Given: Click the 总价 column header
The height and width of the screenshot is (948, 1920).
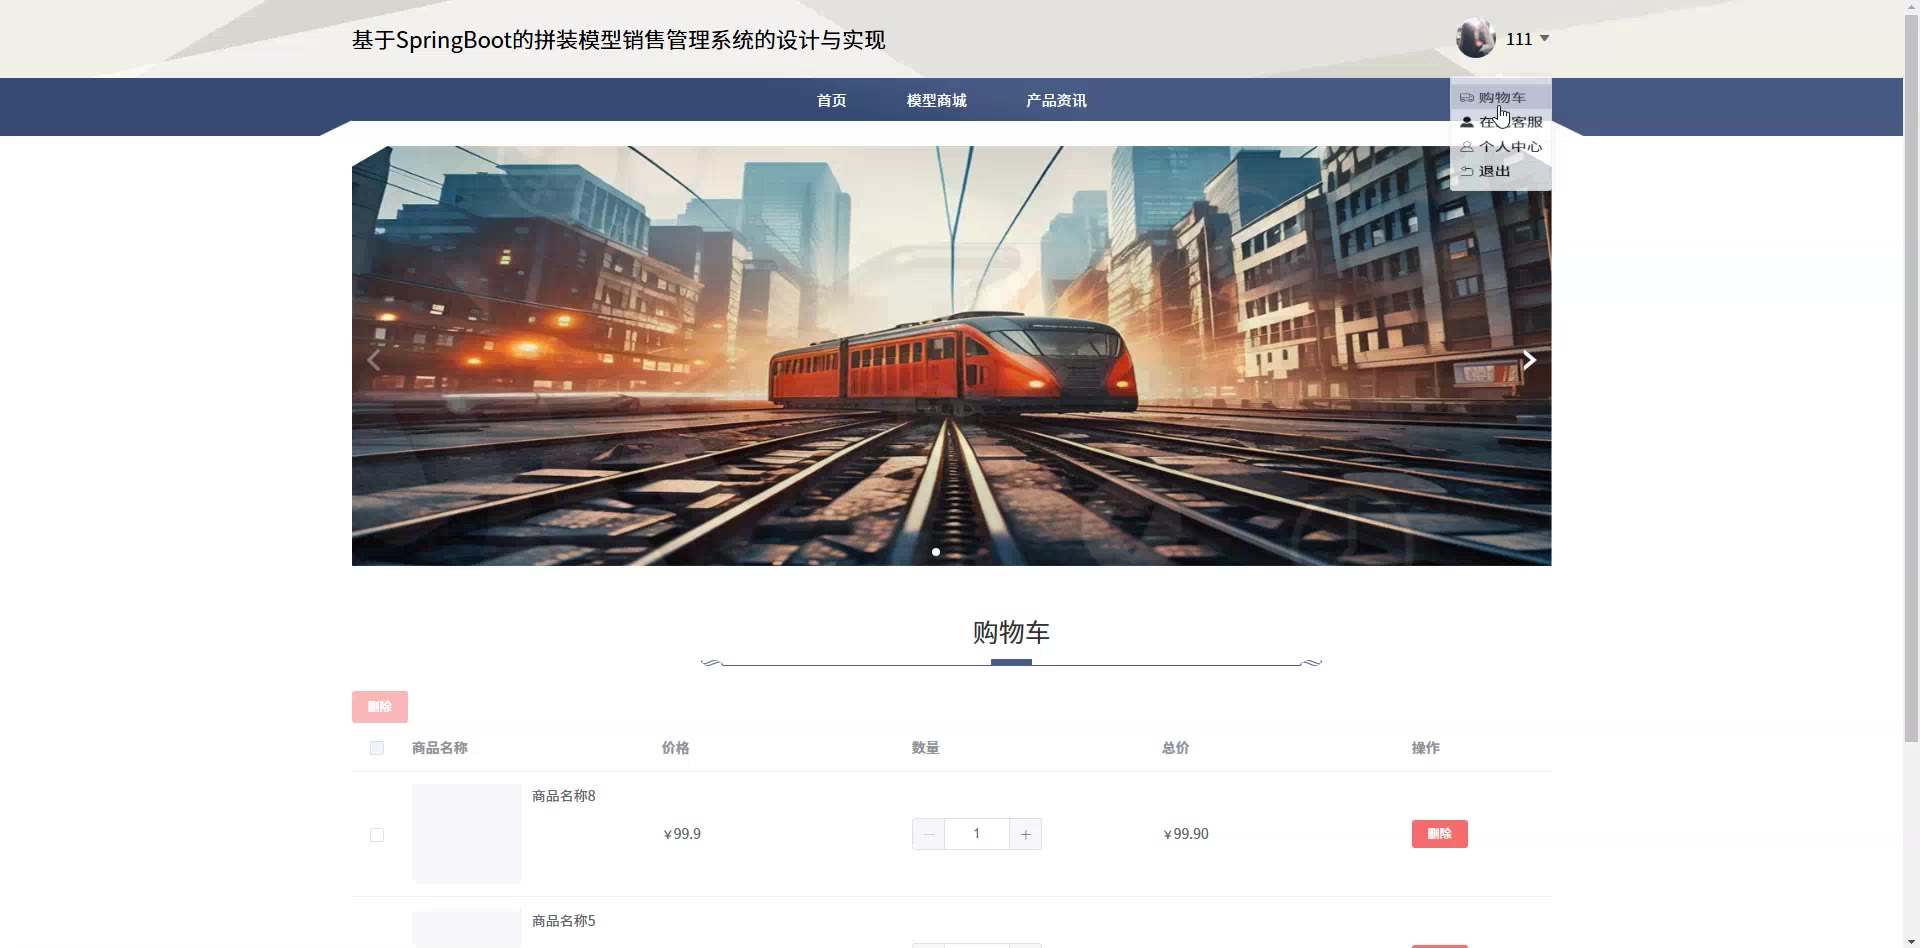Looking at the screenshot, I should coord(1176,748).
